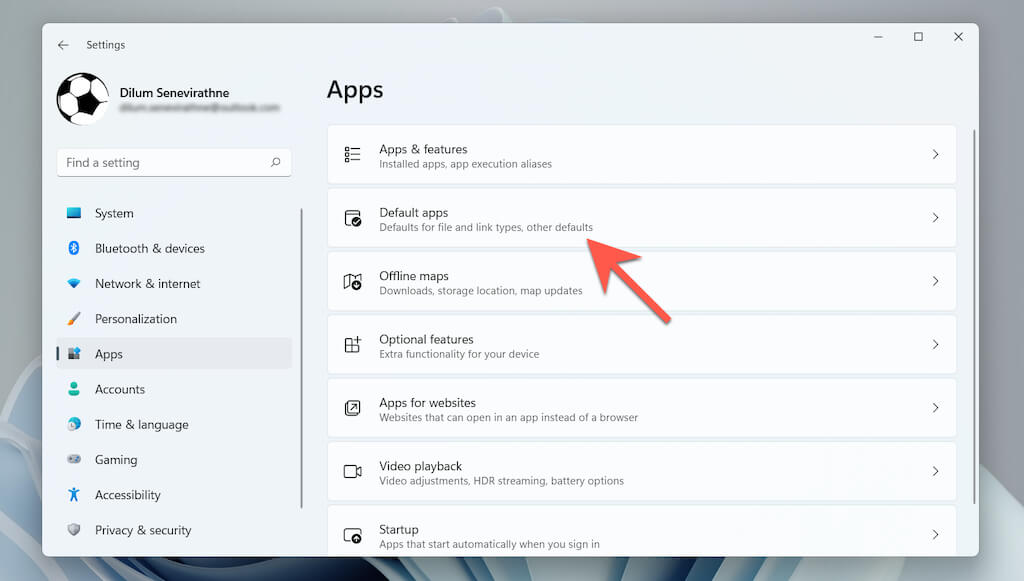This screenshot has height=581, width=1024.
Task: Select Accounts in sidebar
Action: click(120, 390)
